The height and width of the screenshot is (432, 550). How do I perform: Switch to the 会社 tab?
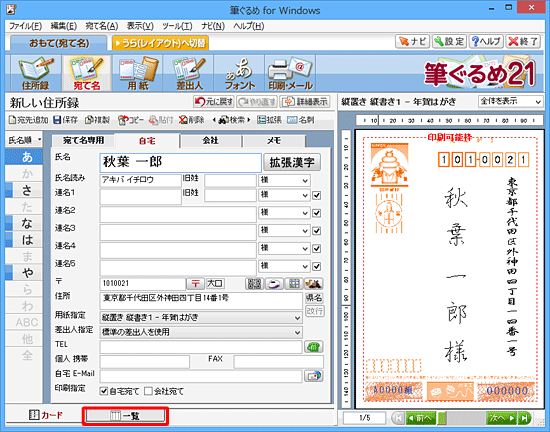point(211,141)
